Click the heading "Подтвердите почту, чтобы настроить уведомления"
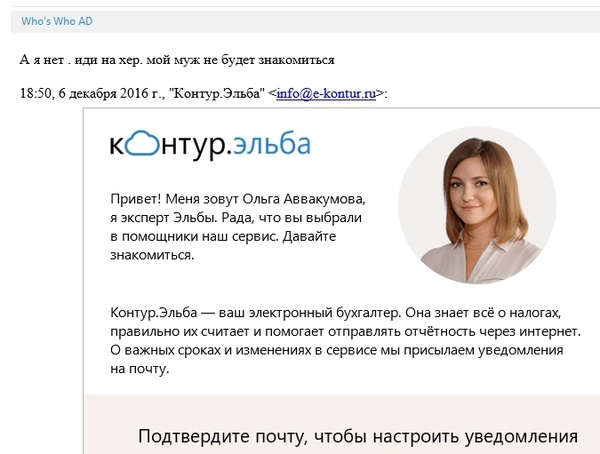The image size is (600, 454). (x=357, y=436)
